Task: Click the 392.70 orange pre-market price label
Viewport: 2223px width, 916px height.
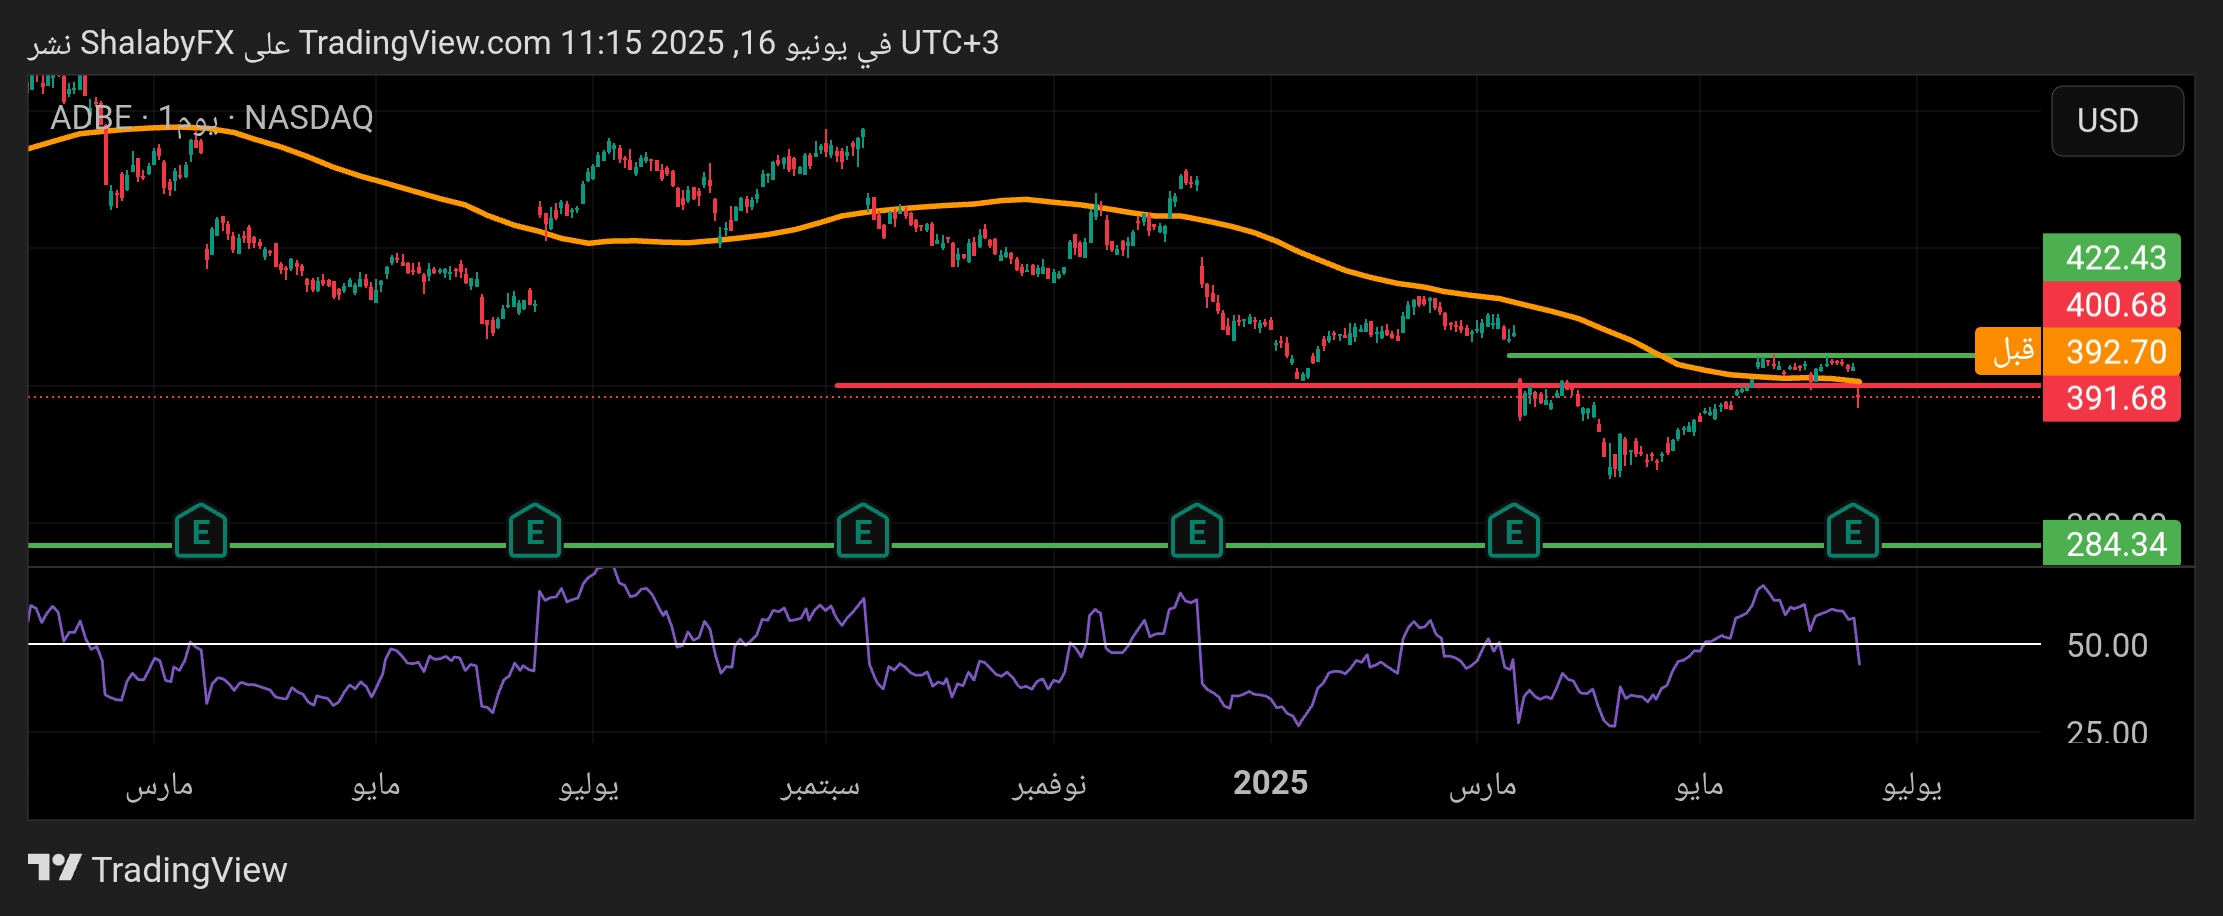Action: [x=2111, y=352]
